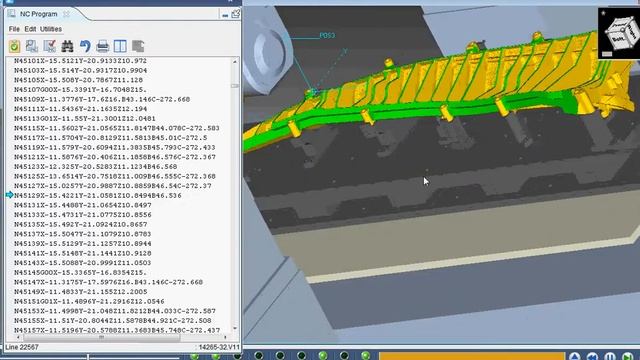Image resolution: width=640 pixels, height=360 pixels.
Task: Select the line starting N45153X-11.4998
Action: [115, 311]
